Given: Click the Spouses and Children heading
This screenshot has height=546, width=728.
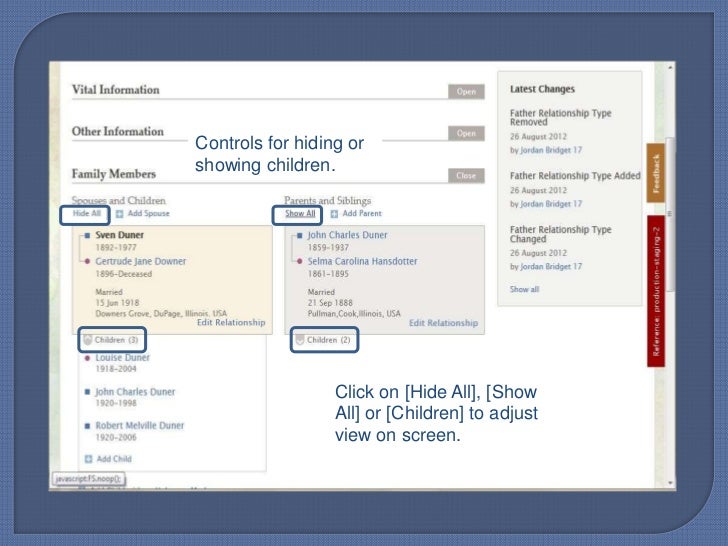Looking at the screenshot, I should point(118,201).
